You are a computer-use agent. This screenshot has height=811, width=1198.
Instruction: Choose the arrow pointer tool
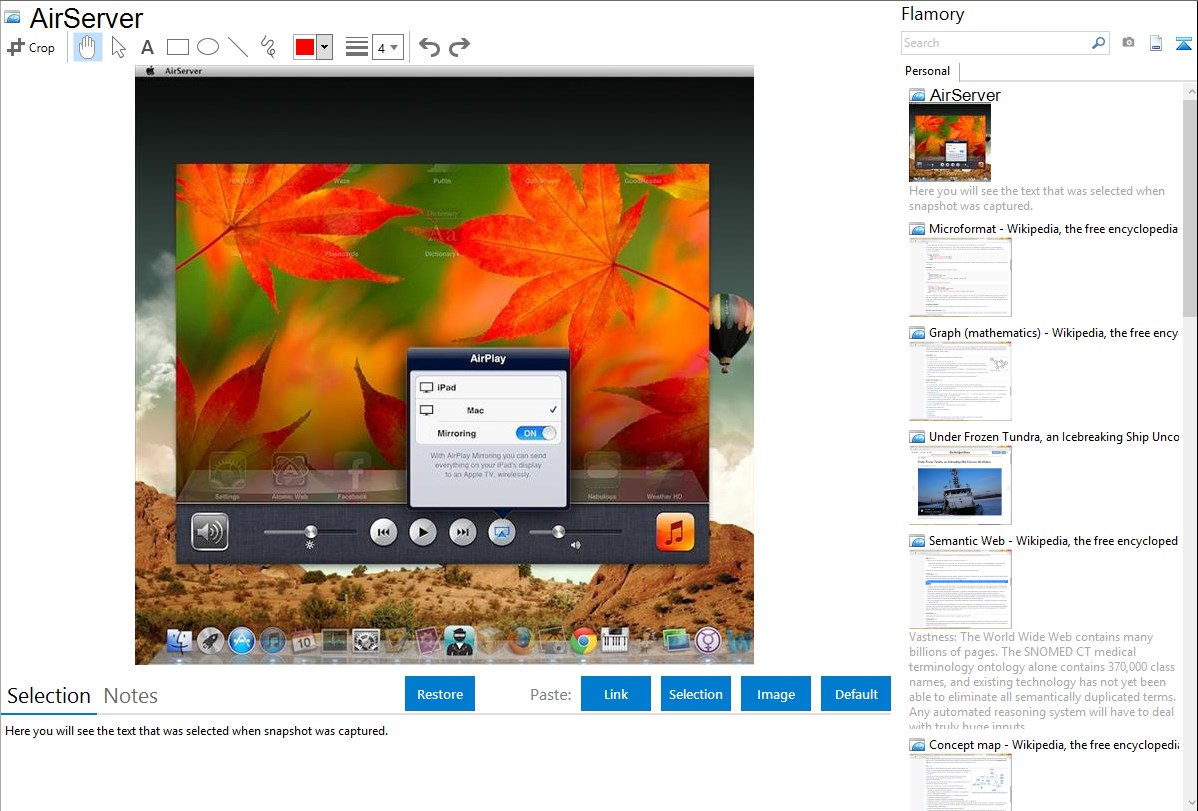(x=118, y=47)
